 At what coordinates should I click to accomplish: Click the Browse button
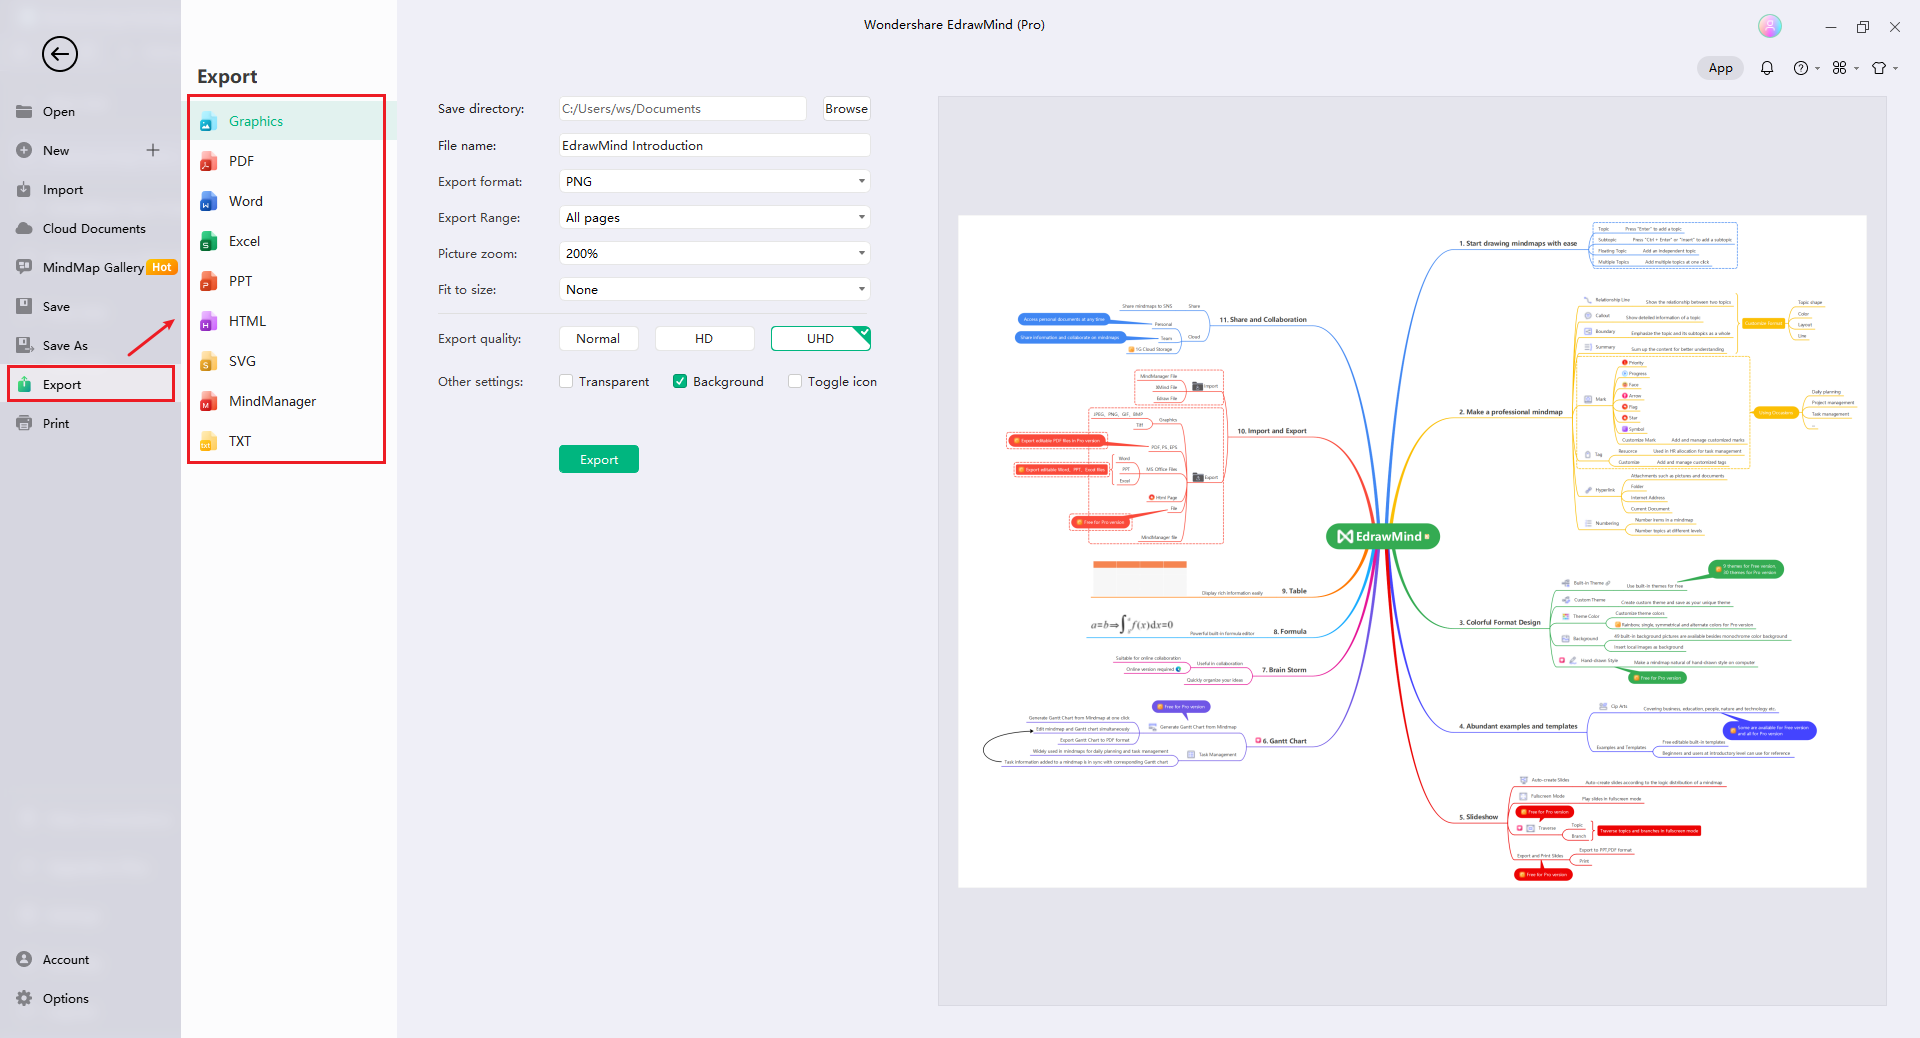846,109
